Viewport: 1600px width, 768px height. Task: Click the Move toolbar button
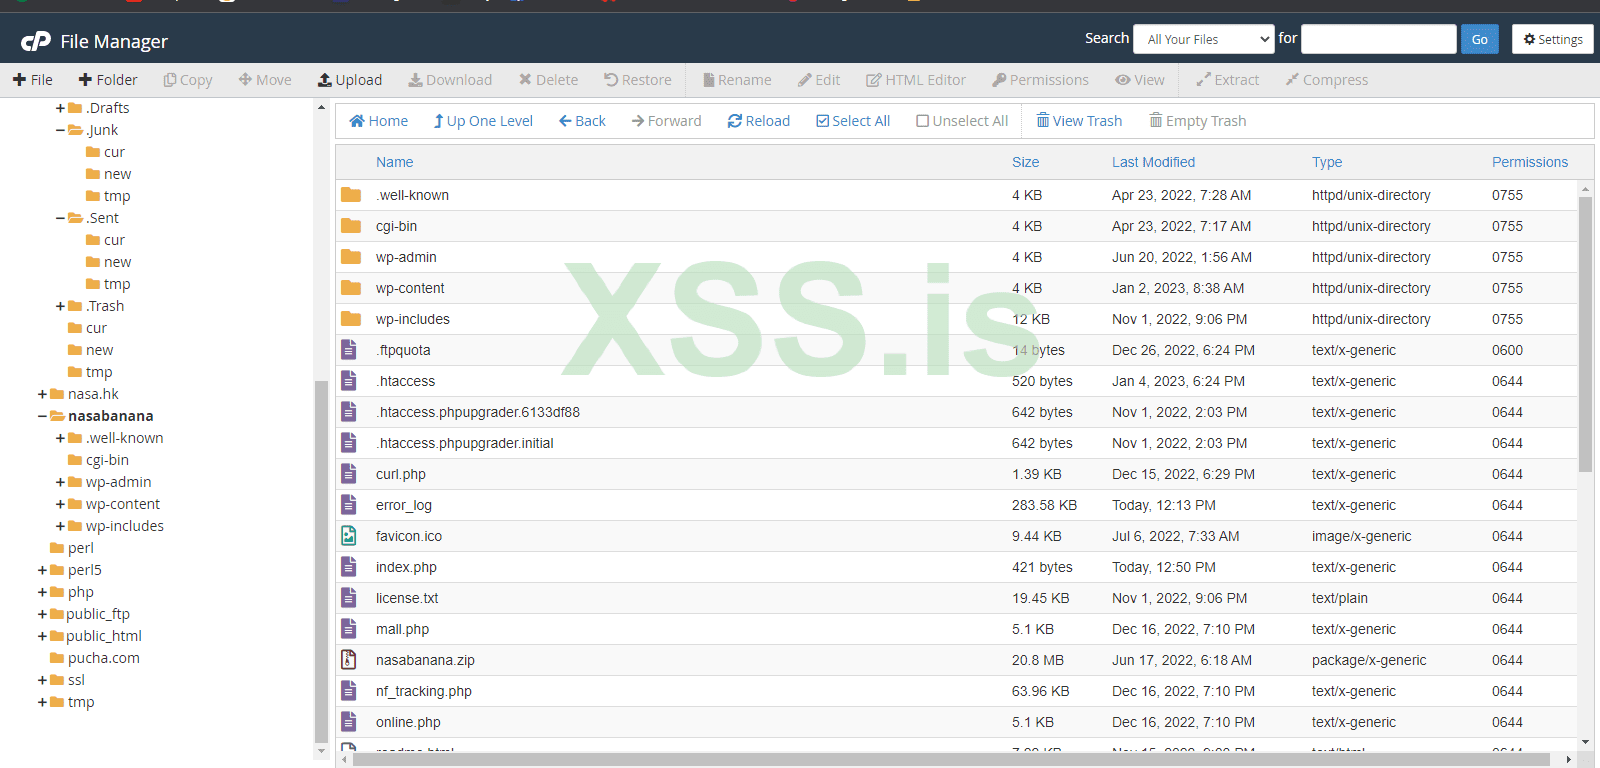coord(265,80)
